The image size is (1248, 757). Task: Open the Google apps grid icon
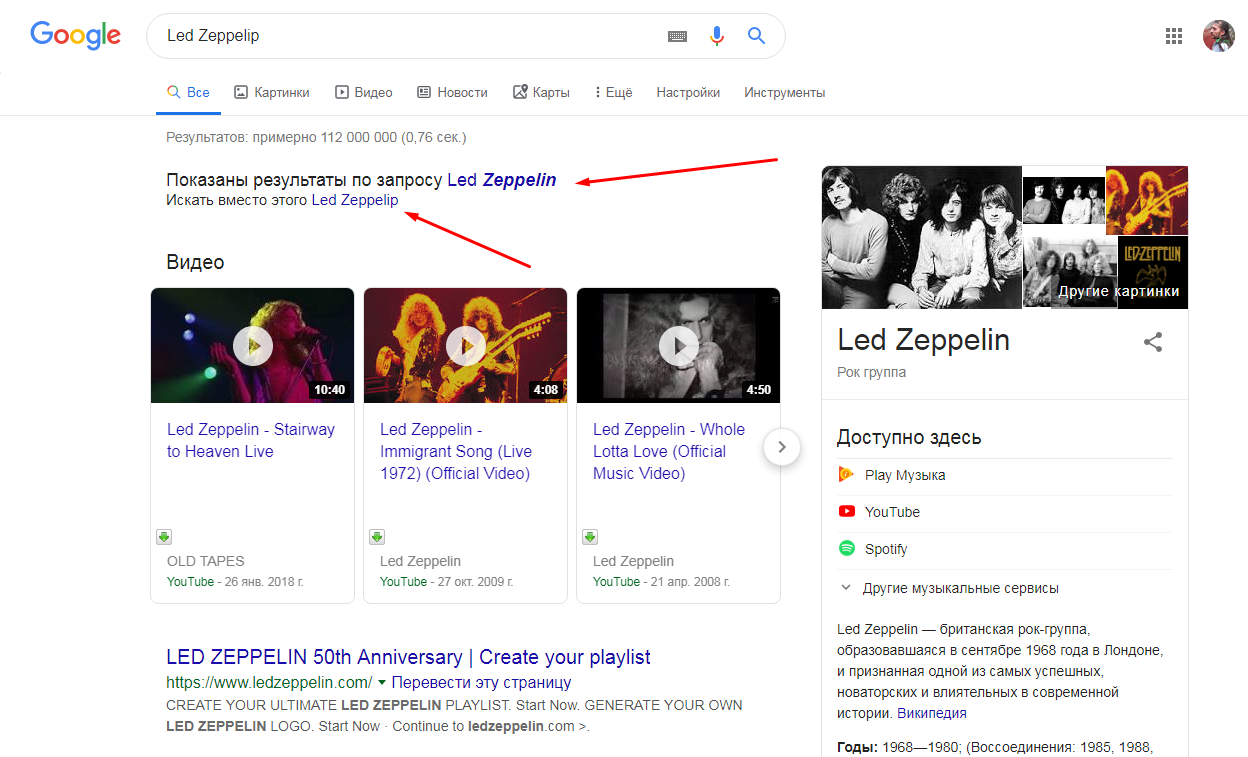point(1174,36)
